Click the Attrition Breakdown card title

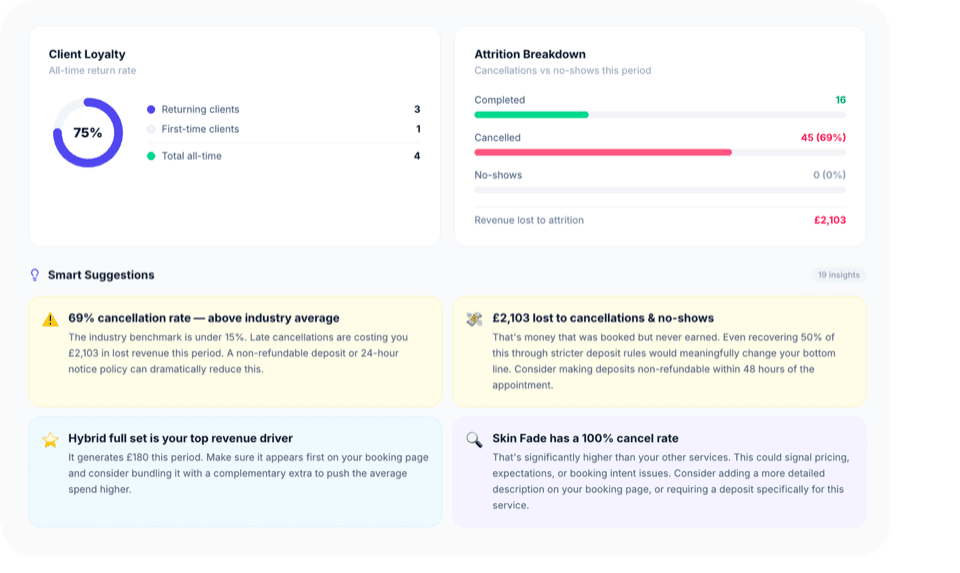coord(530,54)
